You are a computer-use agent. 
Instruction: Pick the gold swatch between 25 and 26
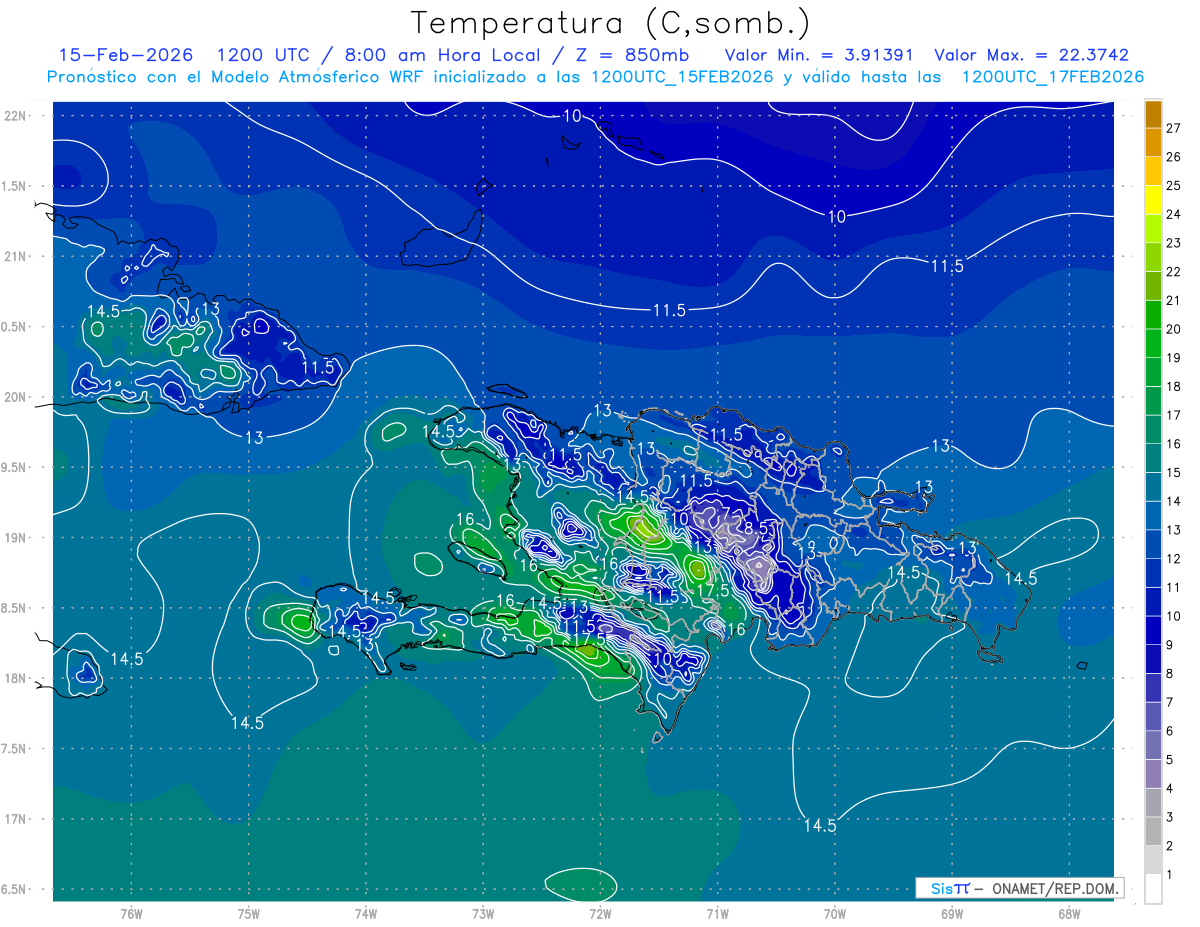pos(1153,171)
